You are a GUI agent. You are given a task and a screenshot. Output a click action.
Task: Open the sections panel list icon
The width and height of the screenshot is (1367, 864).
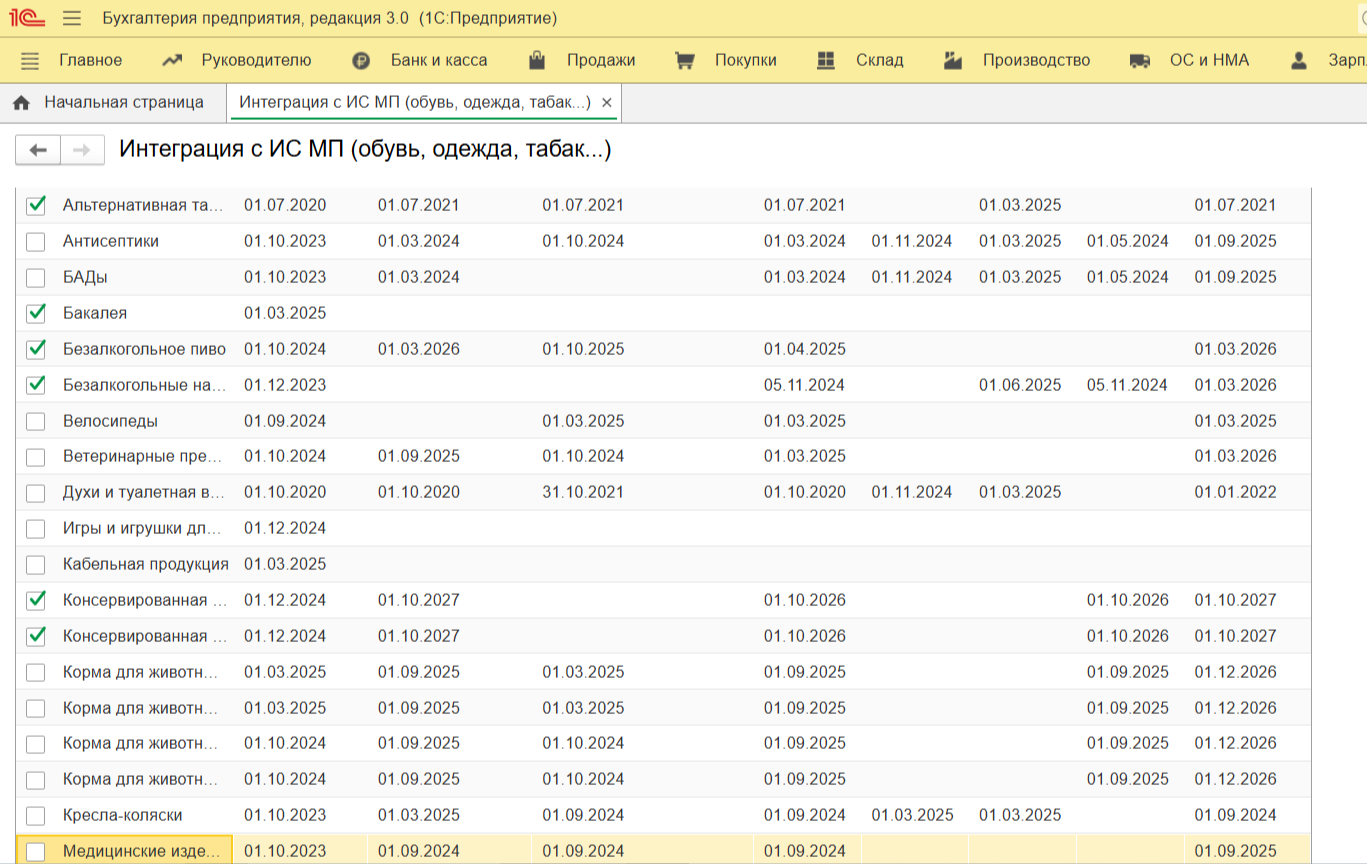(30, 61)
